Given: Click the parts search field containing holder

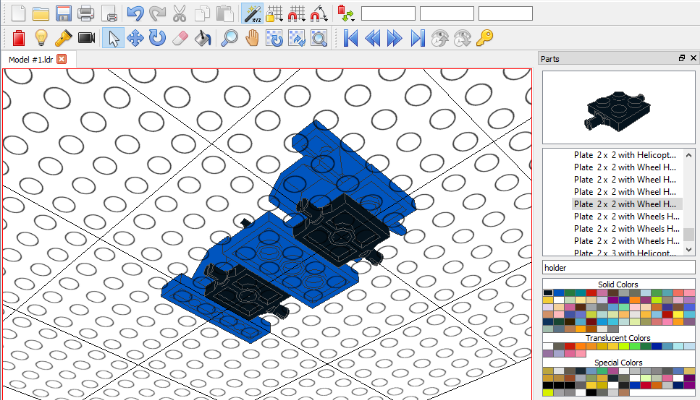Looking at the screenshot, I should [617, 267].
